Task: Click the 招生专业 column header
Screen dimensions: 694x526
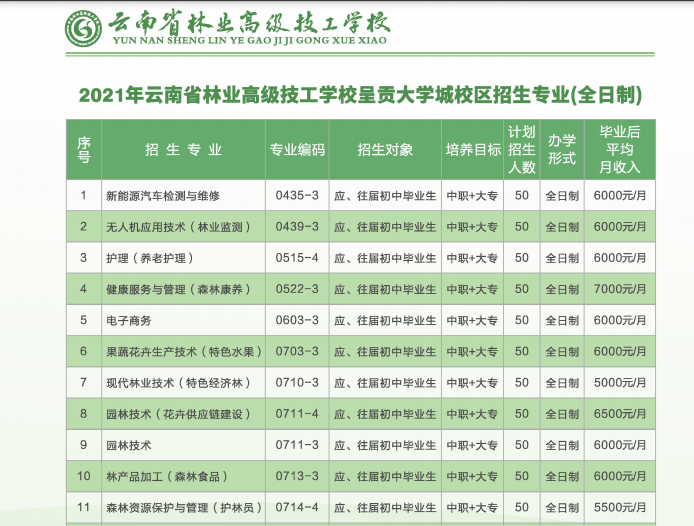Action: click(x=183, y=150)
